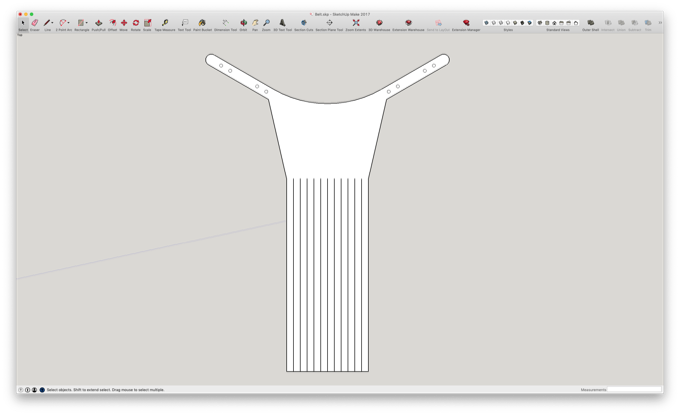Screen dimensions: 680x415
Task: Open the 2 Point Arc dropdown arrow
Action: click(x=69, y=23)
